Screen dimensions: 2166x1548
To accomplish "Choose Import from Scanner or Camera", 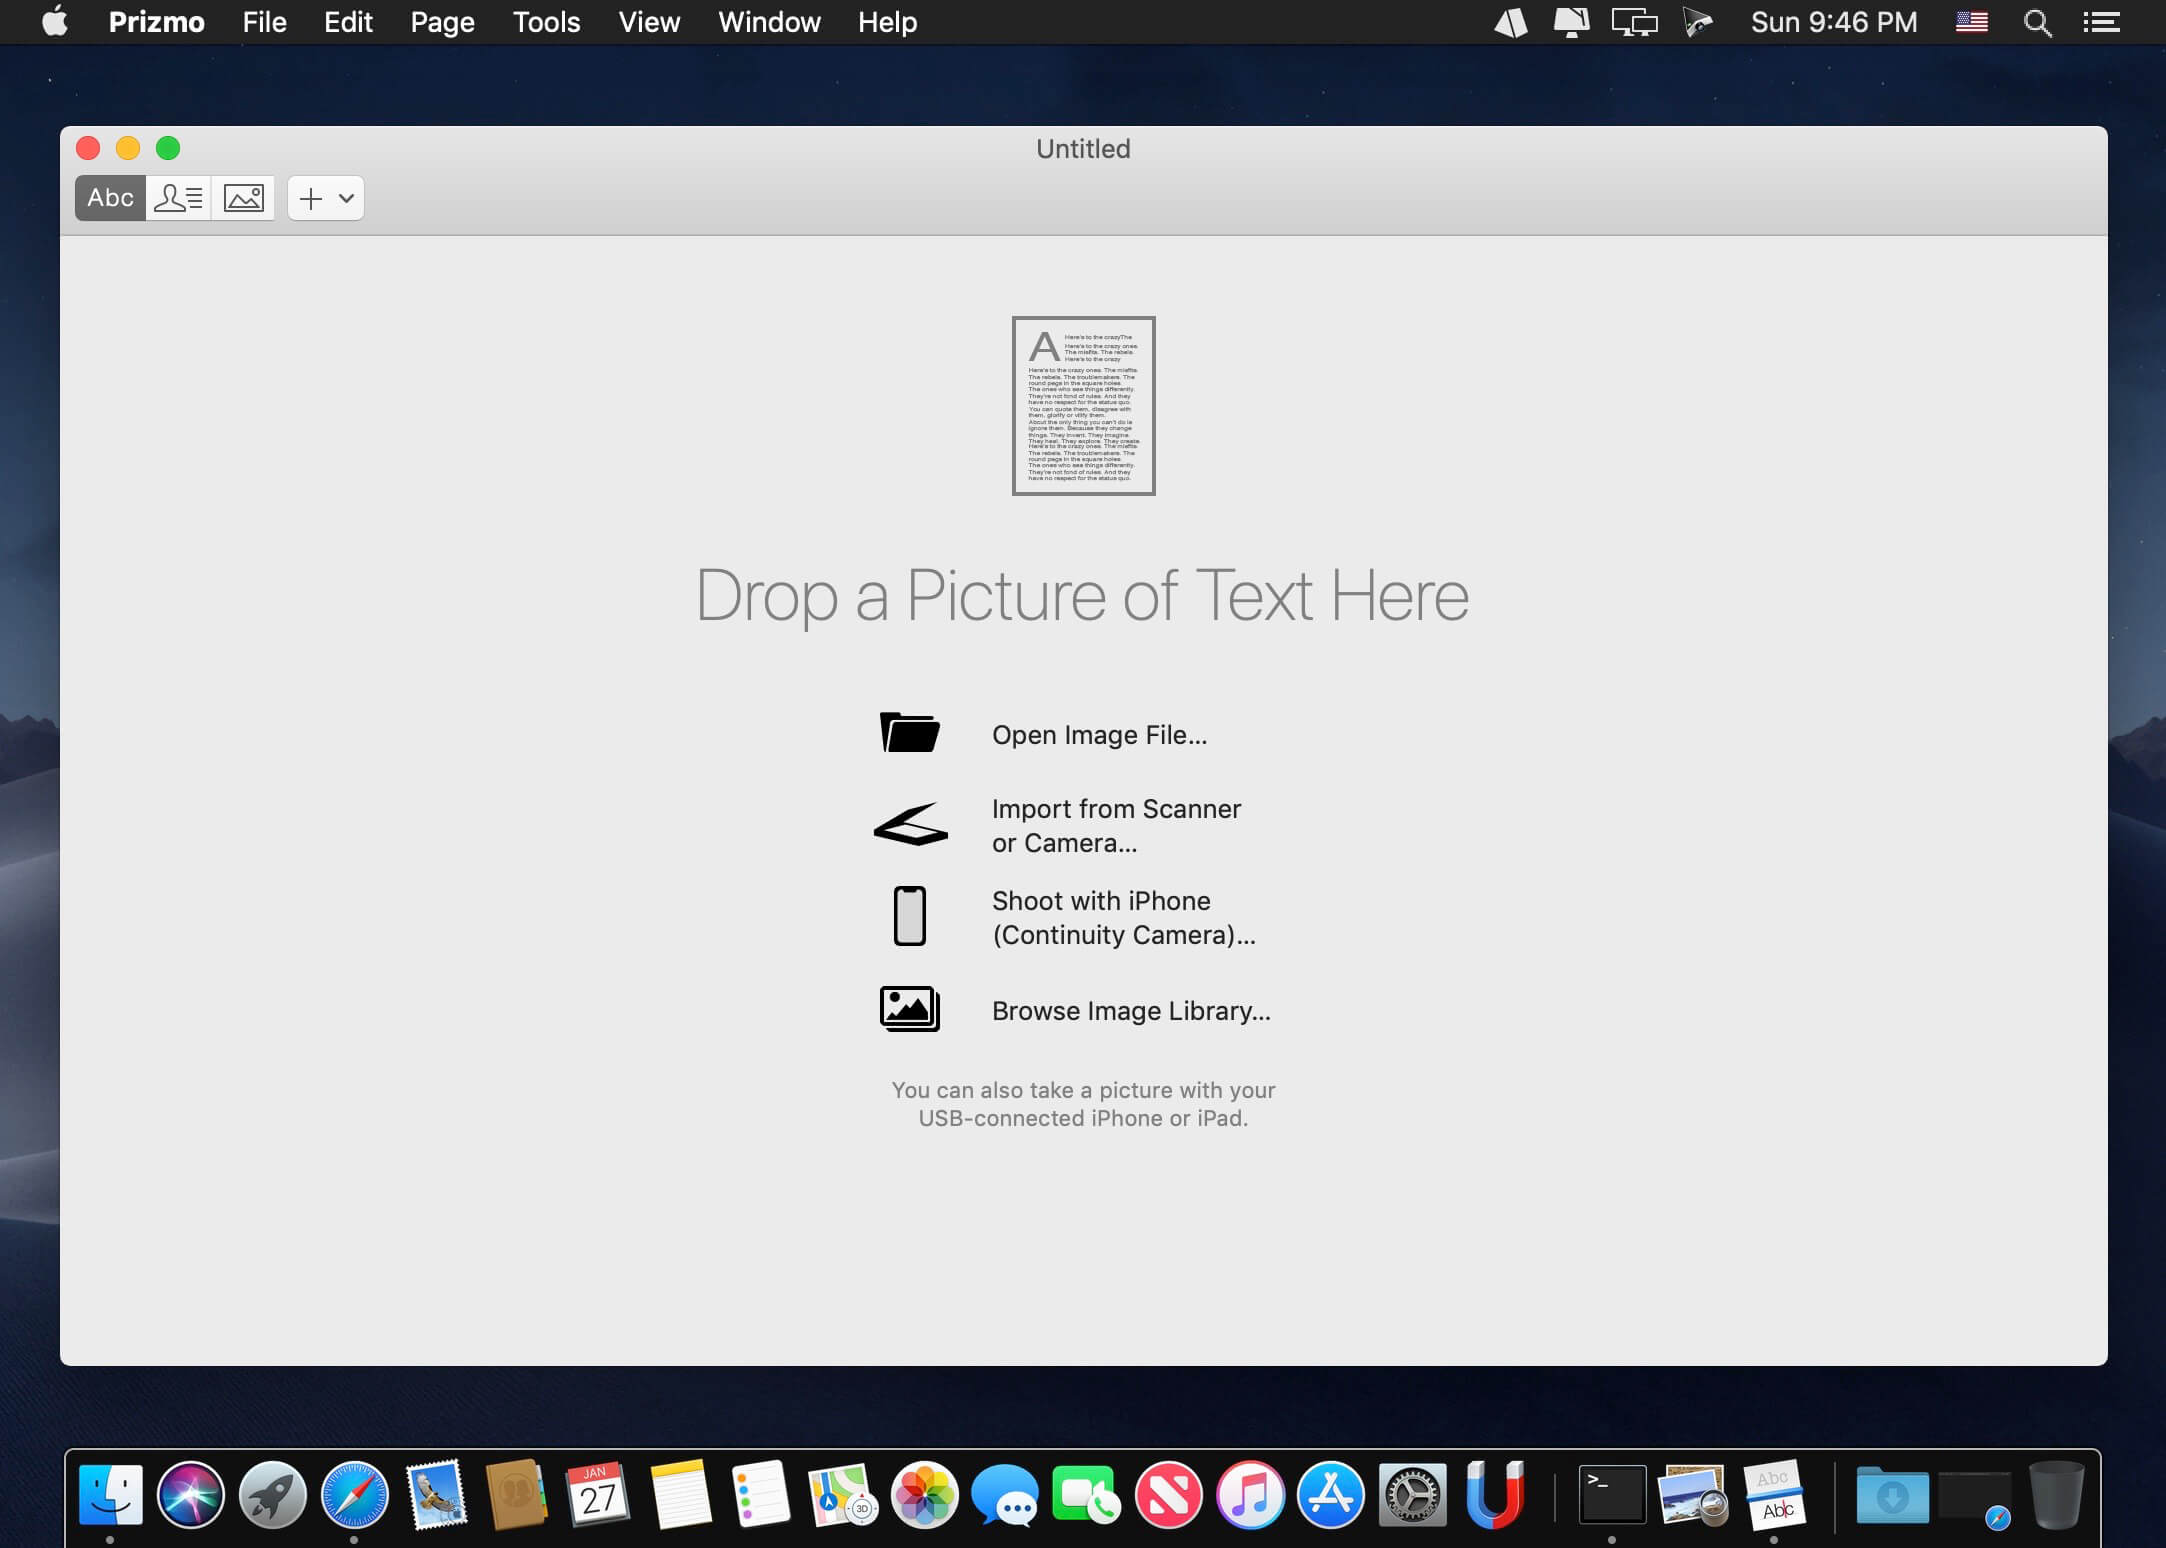I will 1115,825.
